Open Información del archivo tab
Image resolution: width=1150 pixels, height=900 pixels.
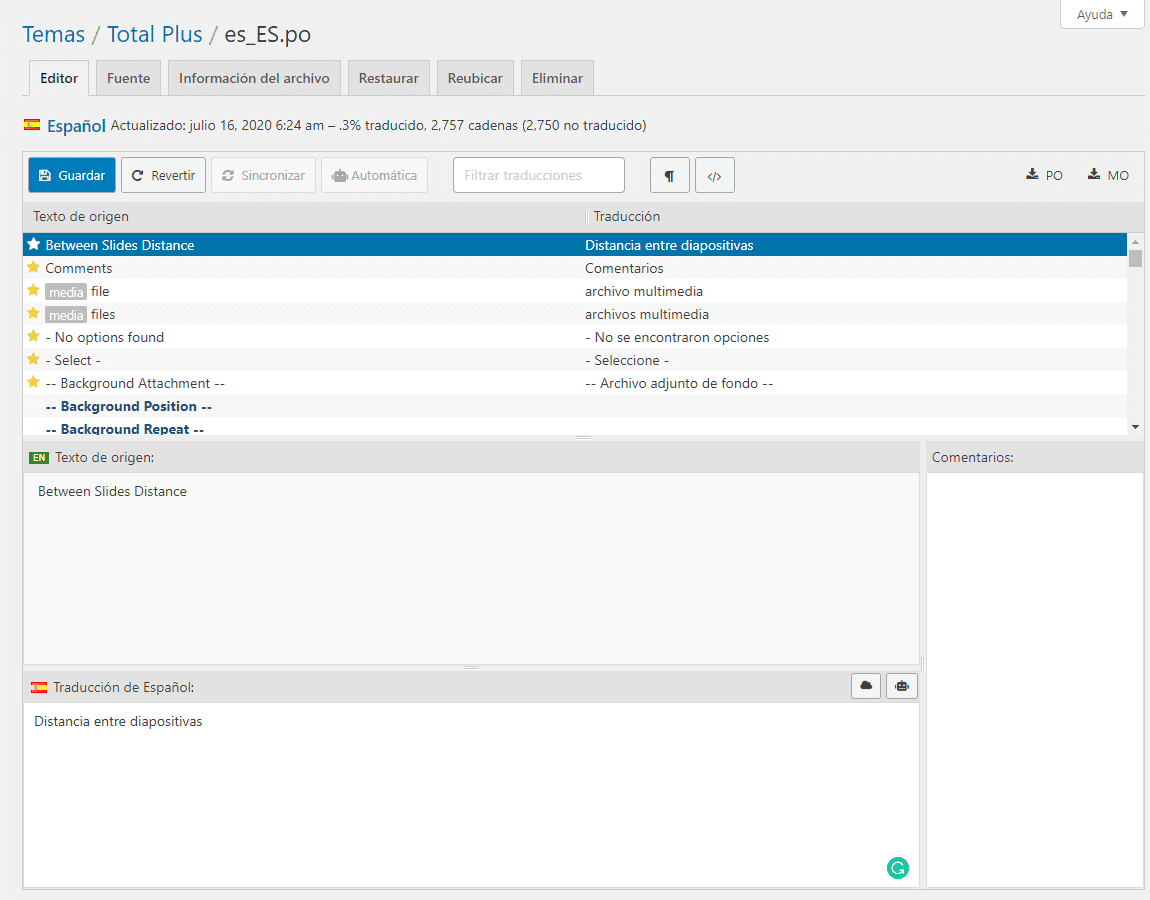click(254, 78)
